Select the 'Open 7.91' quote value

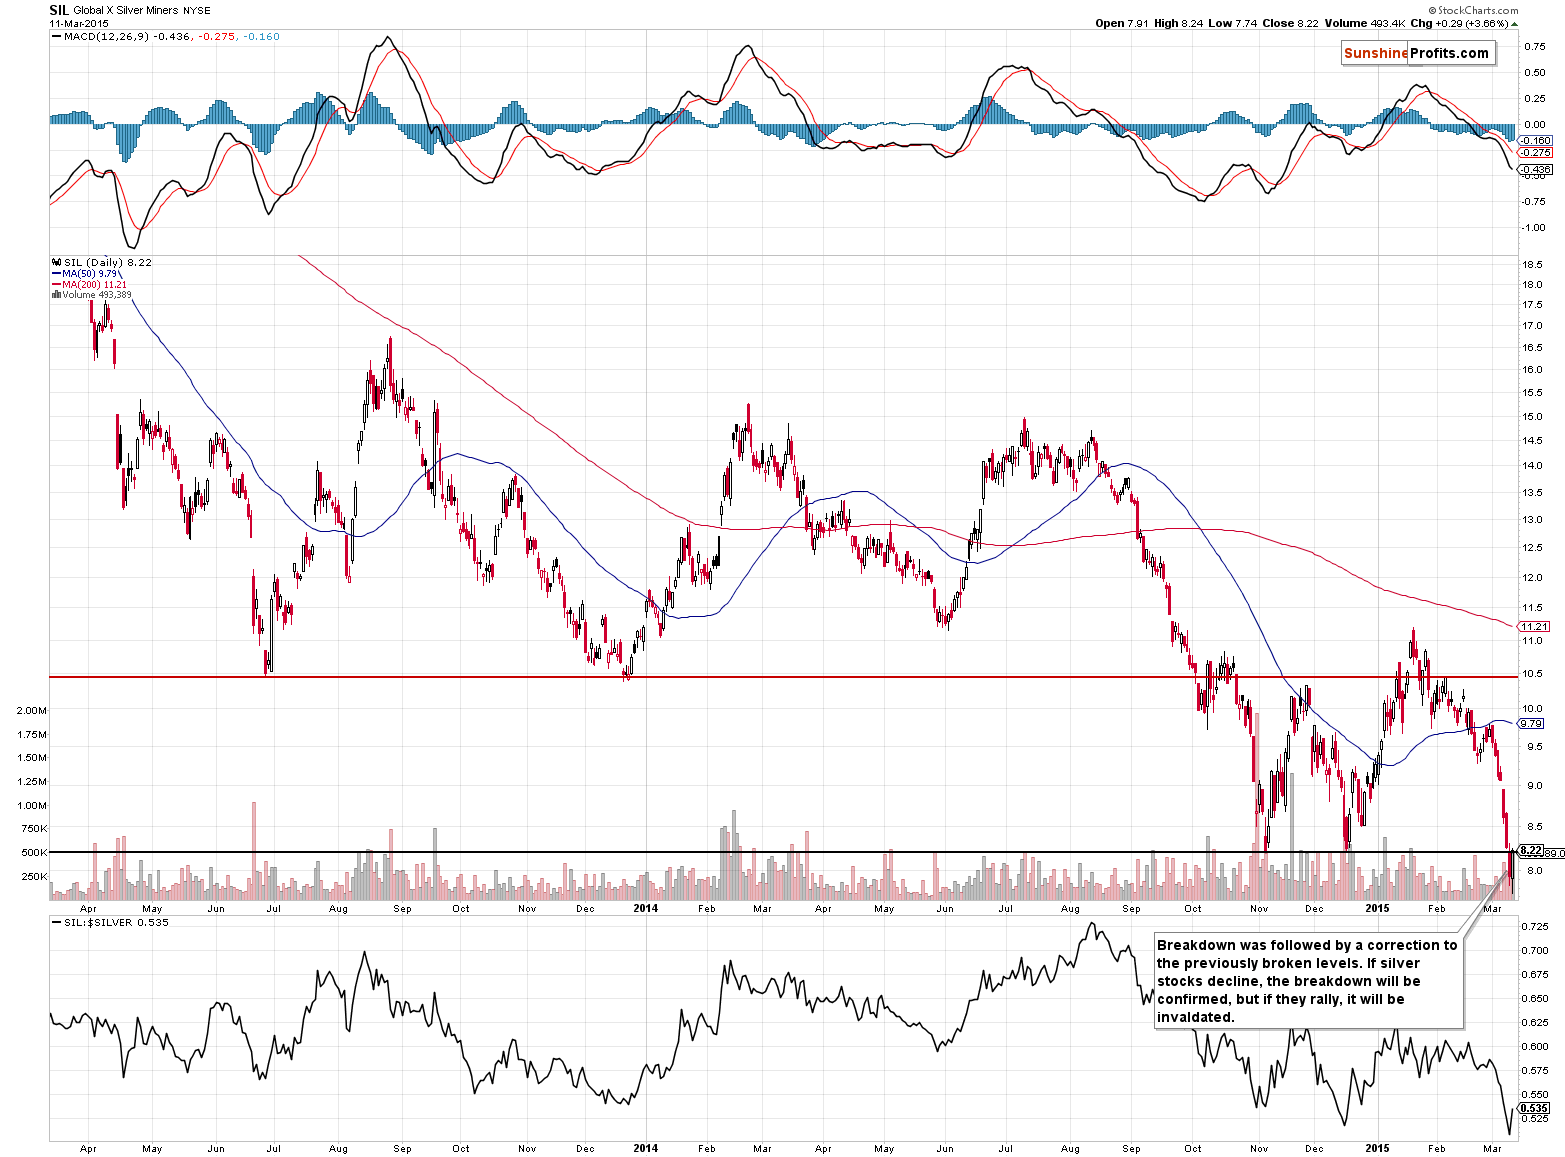[1122, 23]
